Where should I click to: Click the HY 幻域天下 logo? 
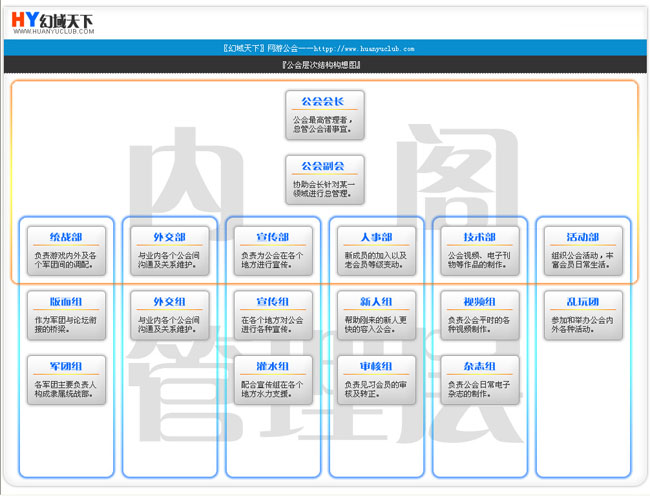pos(53,22)
